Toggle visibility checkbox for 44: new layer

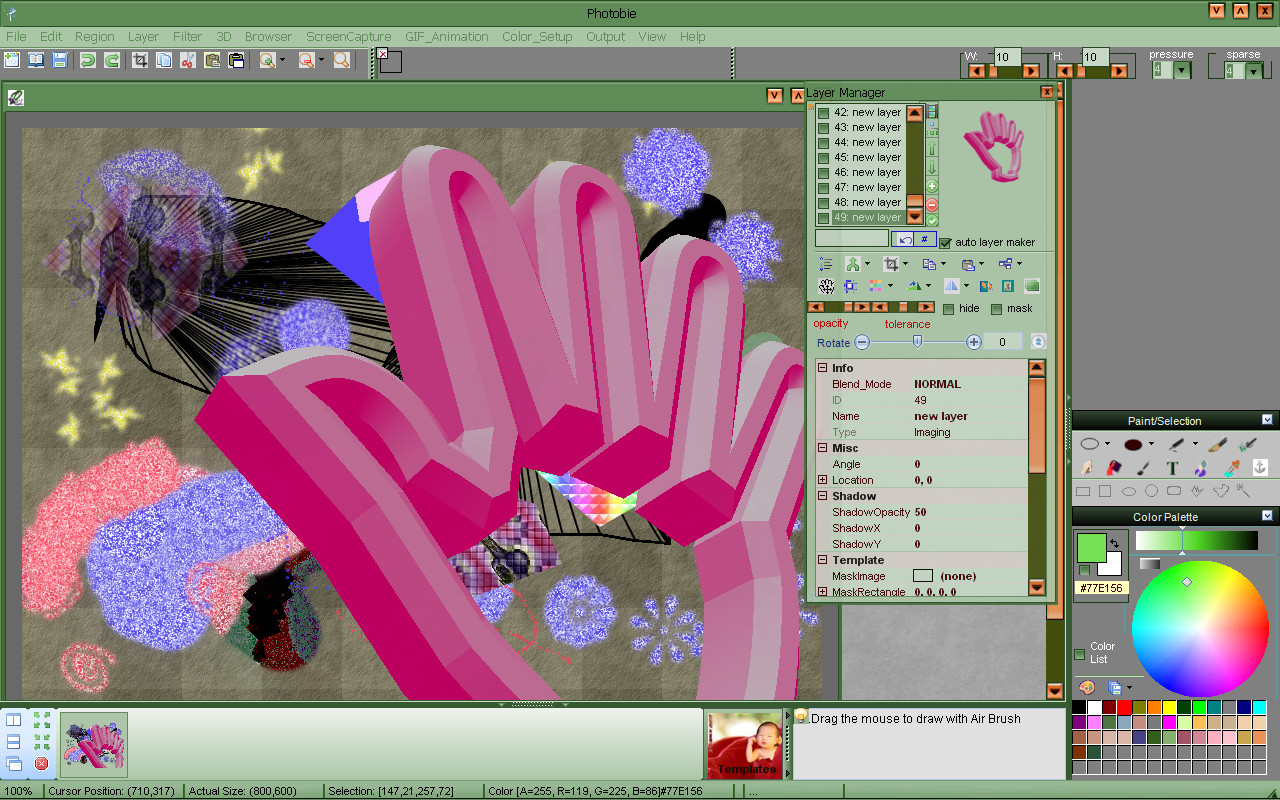point(823,143)
